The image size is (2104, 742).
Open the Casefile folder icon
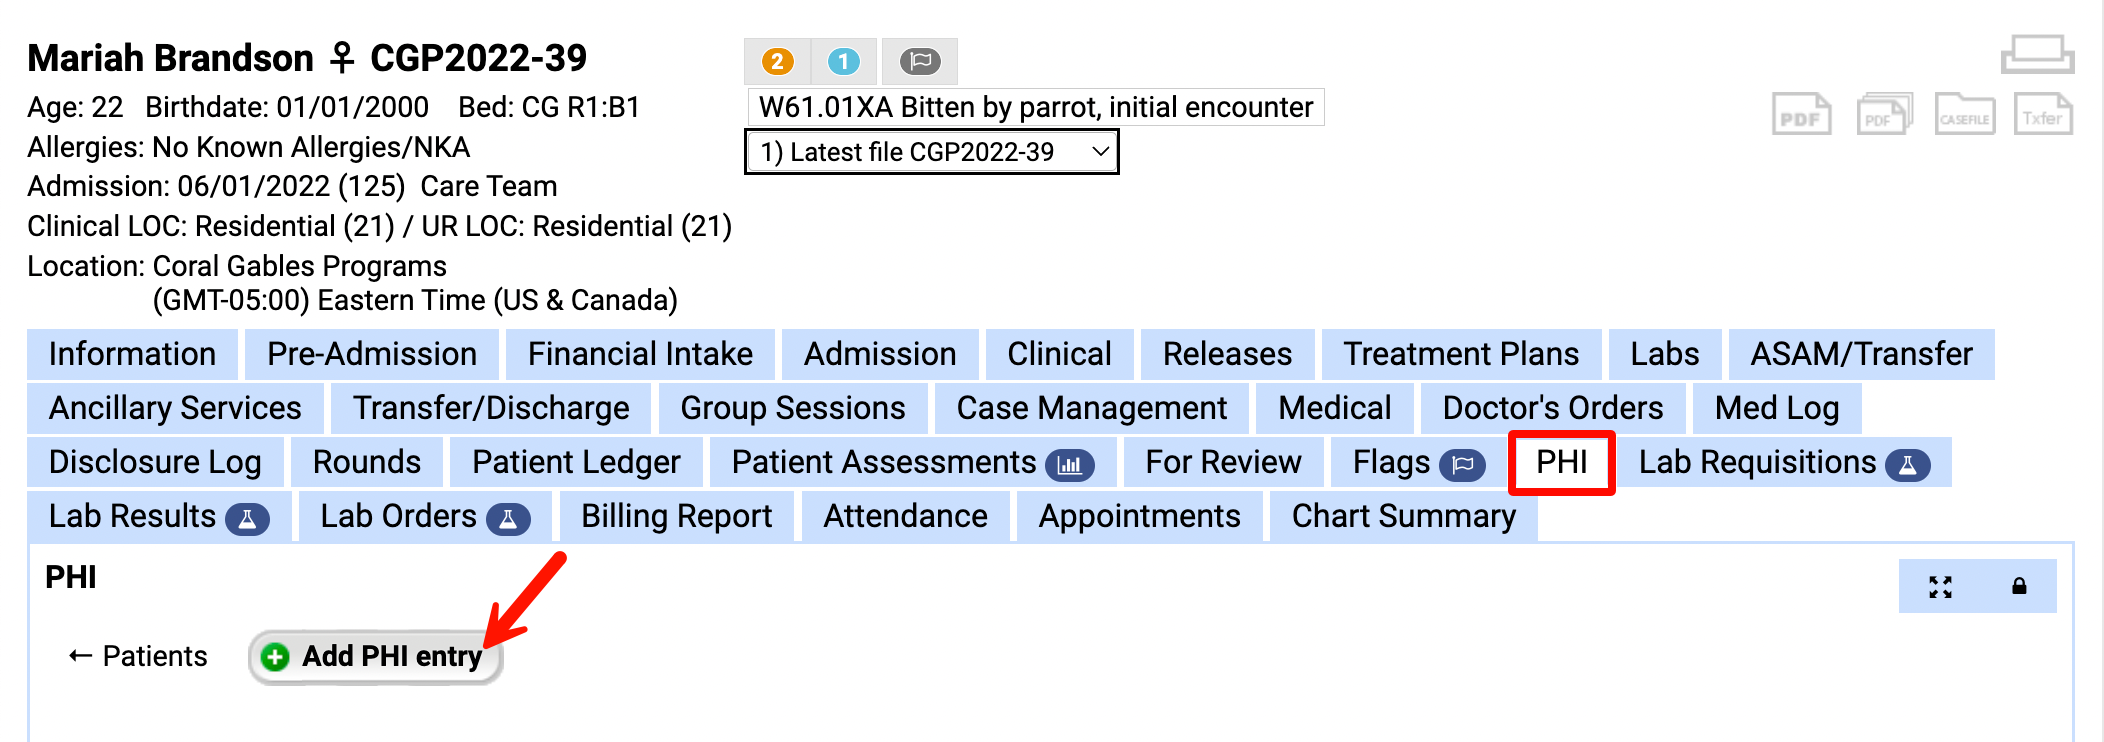coord(1964,115)
